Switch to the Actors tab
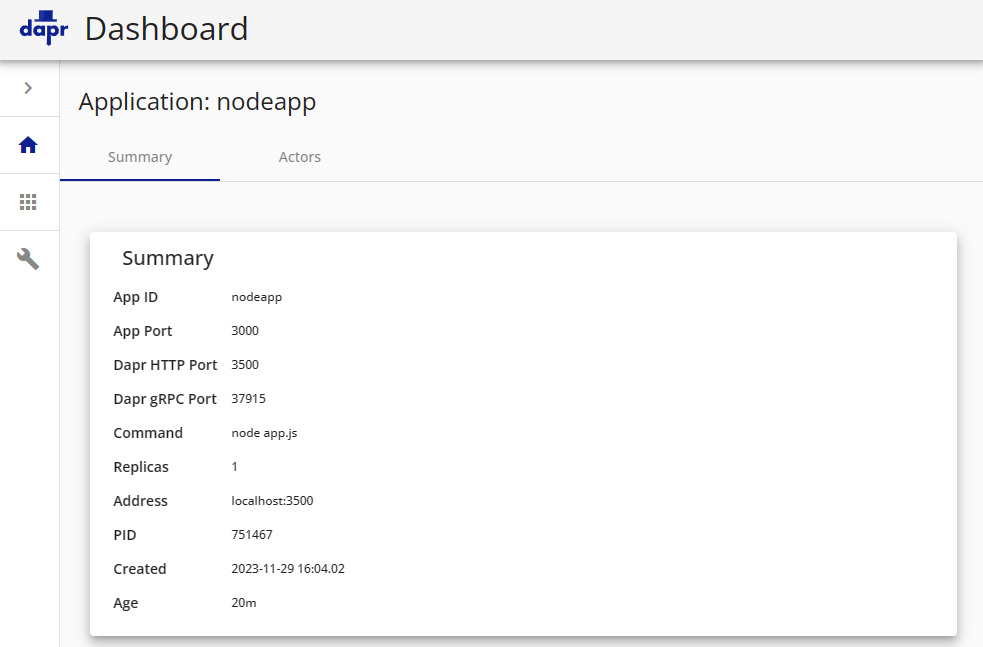 (x=300, y=157)
